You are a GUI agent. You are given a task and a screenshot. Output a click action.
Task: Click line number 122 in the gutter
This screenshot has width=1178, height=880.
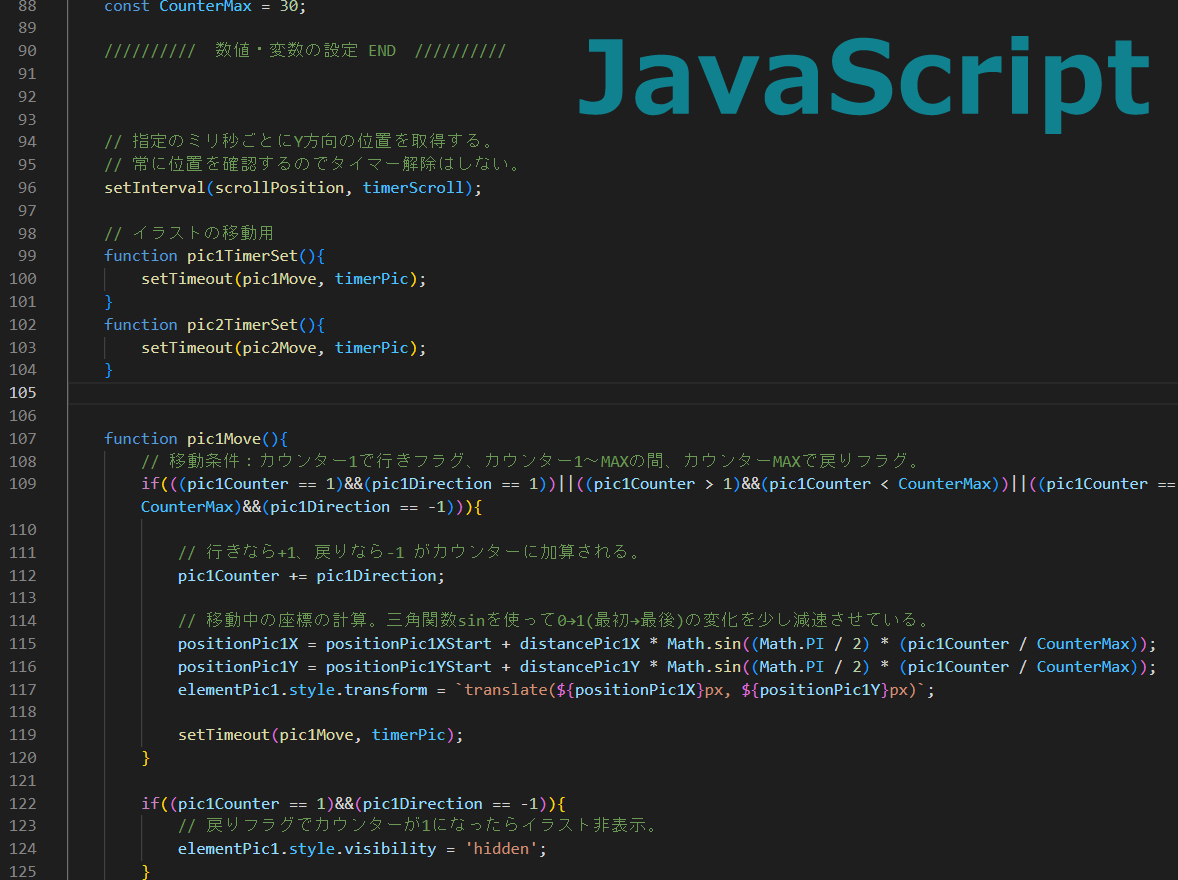tap(22, 804)
